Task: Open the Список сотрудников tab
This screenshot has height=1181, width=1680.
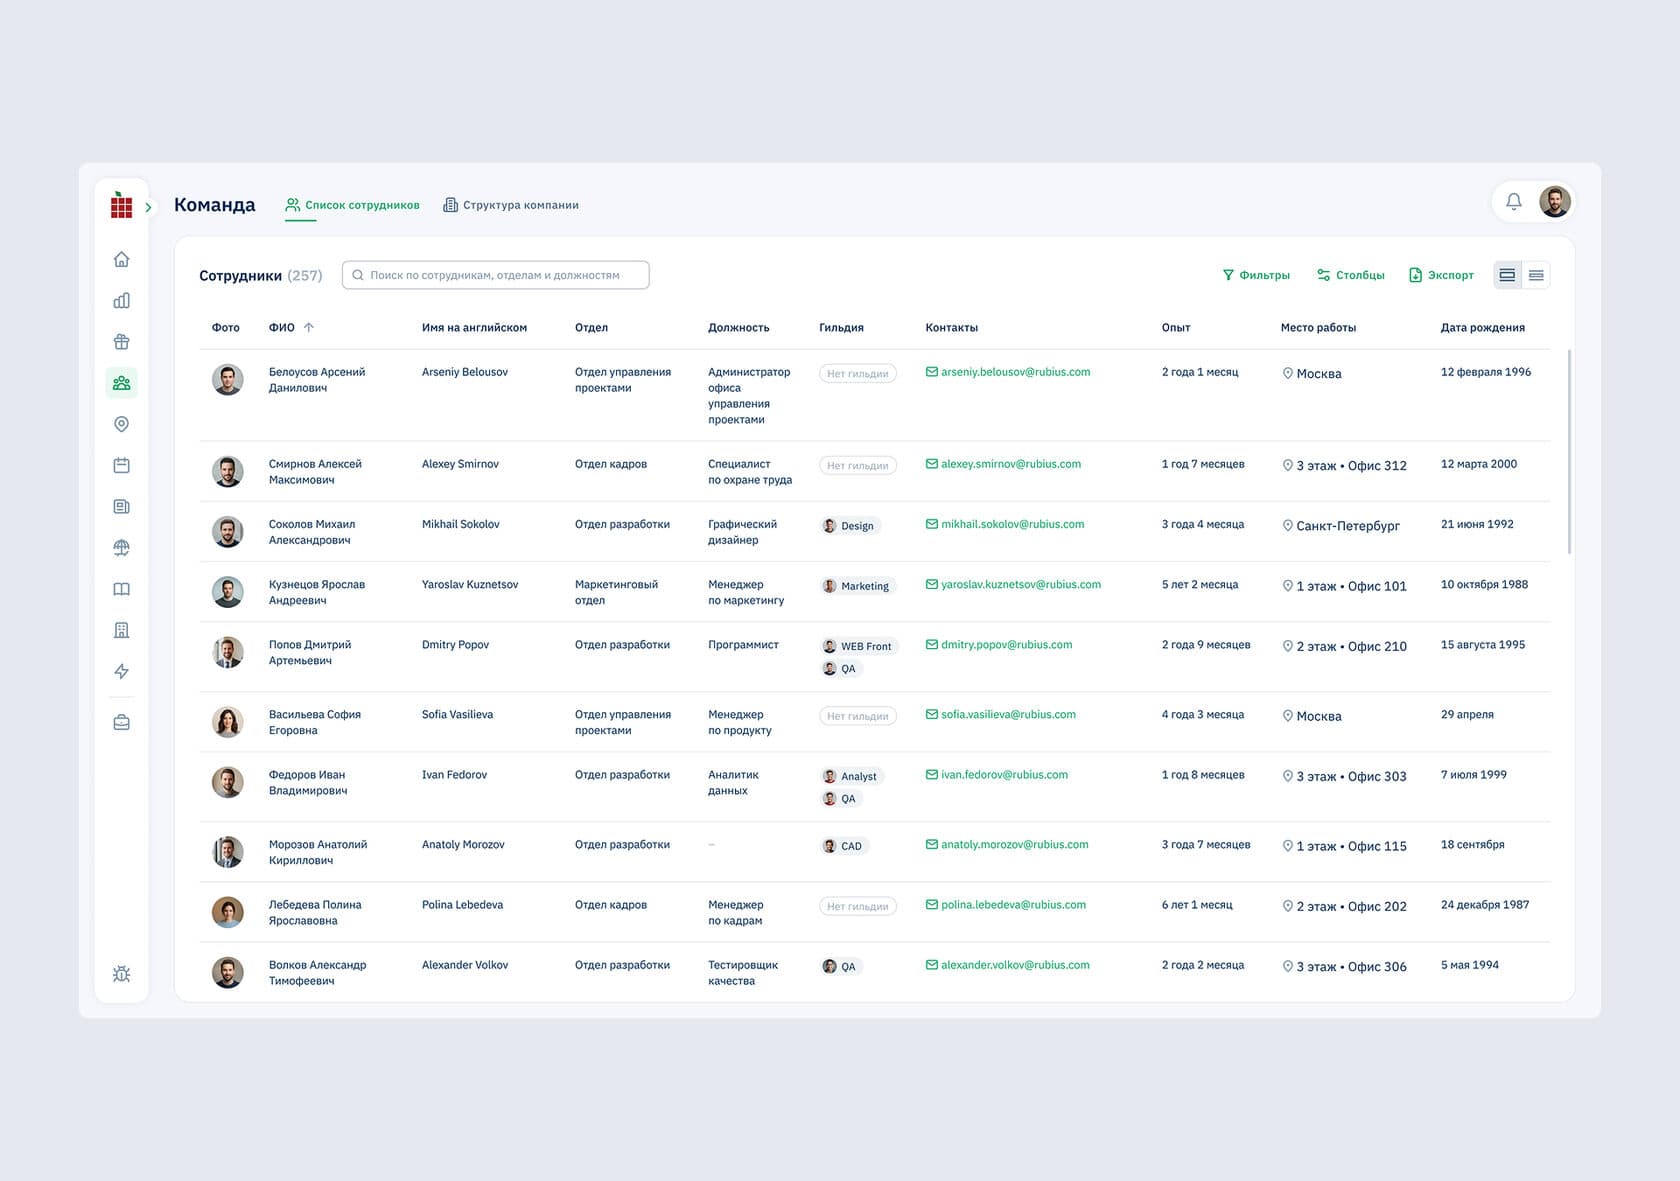Action: (x=352, y=205)
